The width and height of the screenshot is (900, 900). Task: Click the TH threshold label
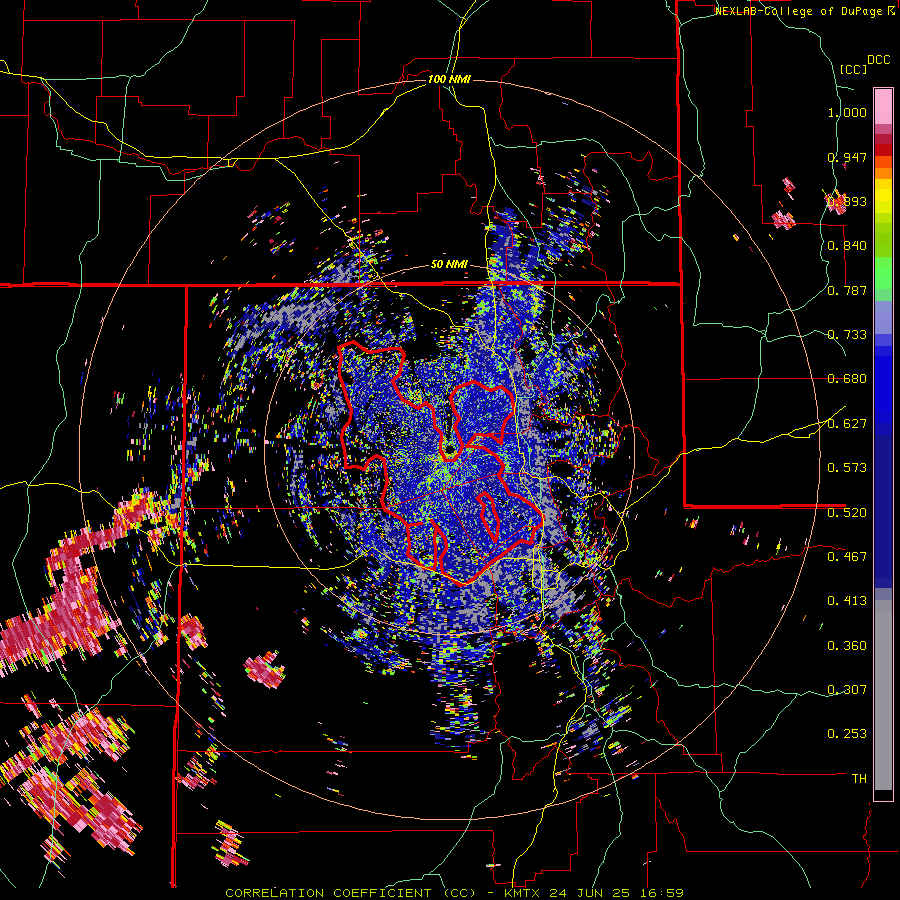pos(859,778)
